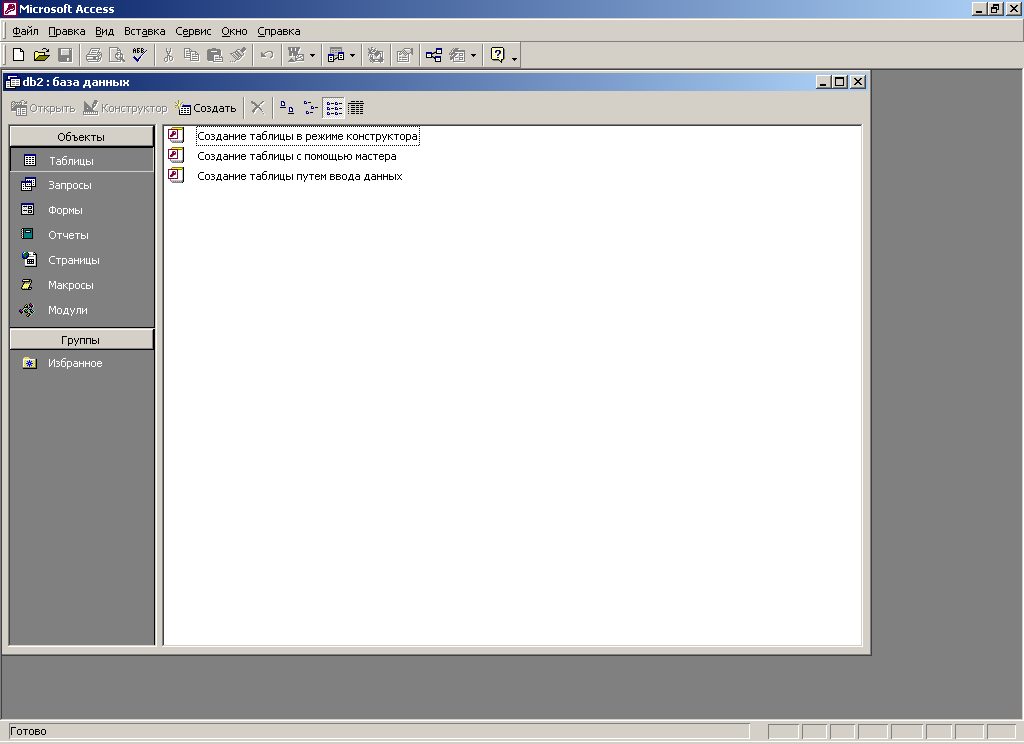The image size is (1024, 744).
Task: Select 'Создание таблицы в режиме конструктора'
Action: click(x=308, y=137)
